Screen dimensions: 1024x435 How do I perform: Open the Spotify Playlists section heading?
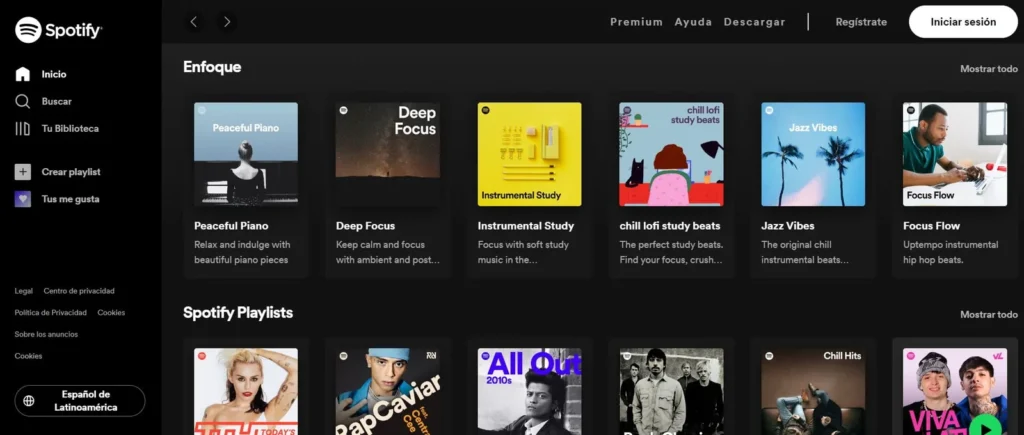(238, 313)
